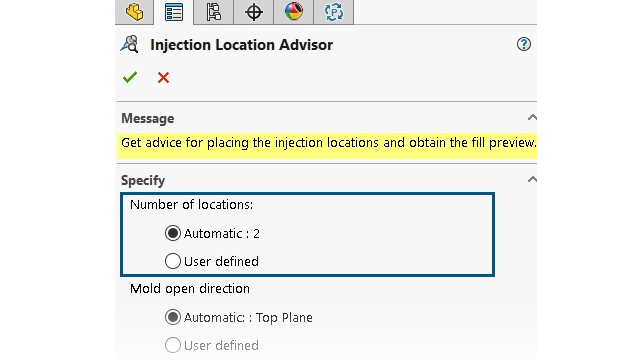Click the Injection Location Advisor title
Screen dimensions: 640x360
click(x=242, y=45)
